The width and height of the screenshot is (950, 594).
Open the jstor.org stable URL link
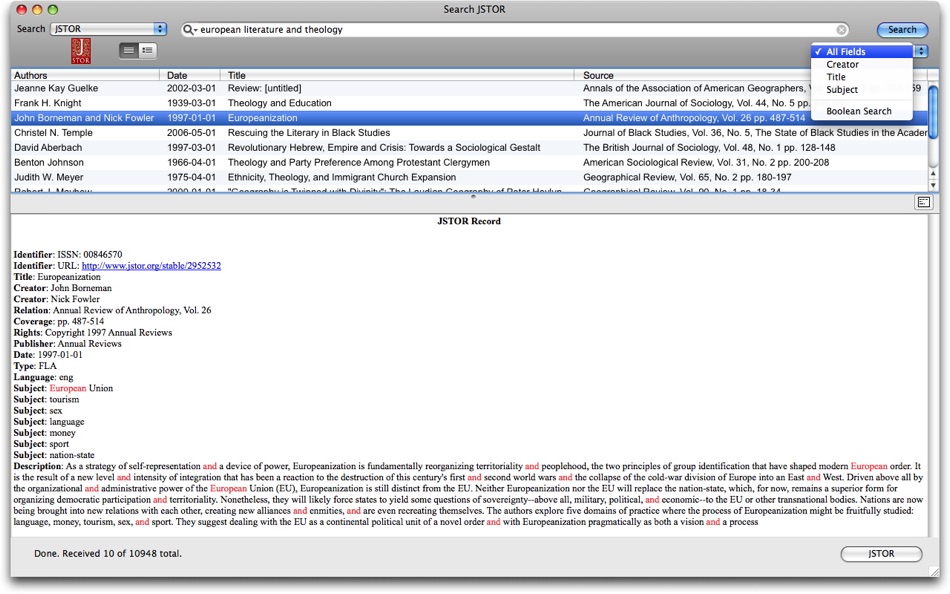point(151,265)
